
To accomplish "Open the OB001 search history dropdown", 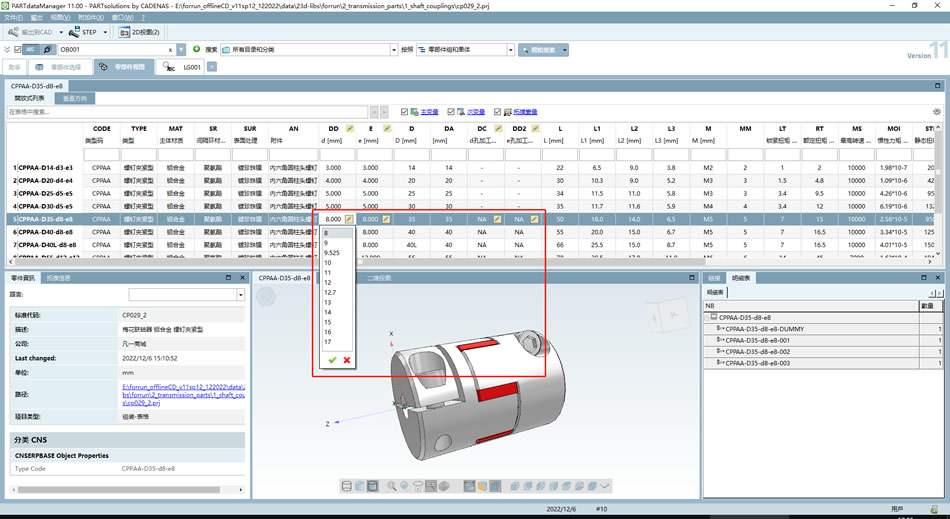I will (181, 50).
